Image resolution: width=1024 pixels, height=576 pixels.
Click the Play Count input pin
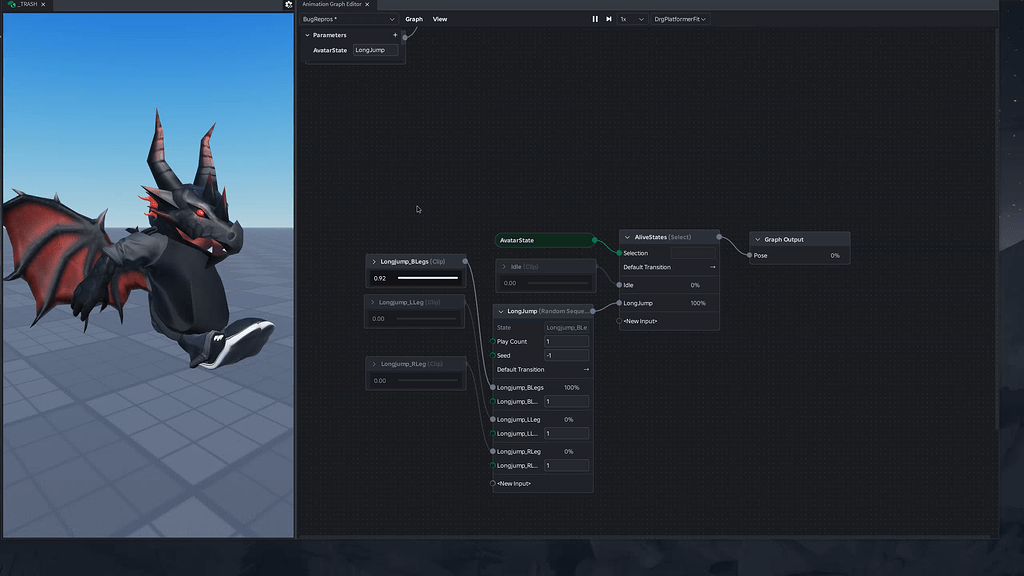coord(492,342)
